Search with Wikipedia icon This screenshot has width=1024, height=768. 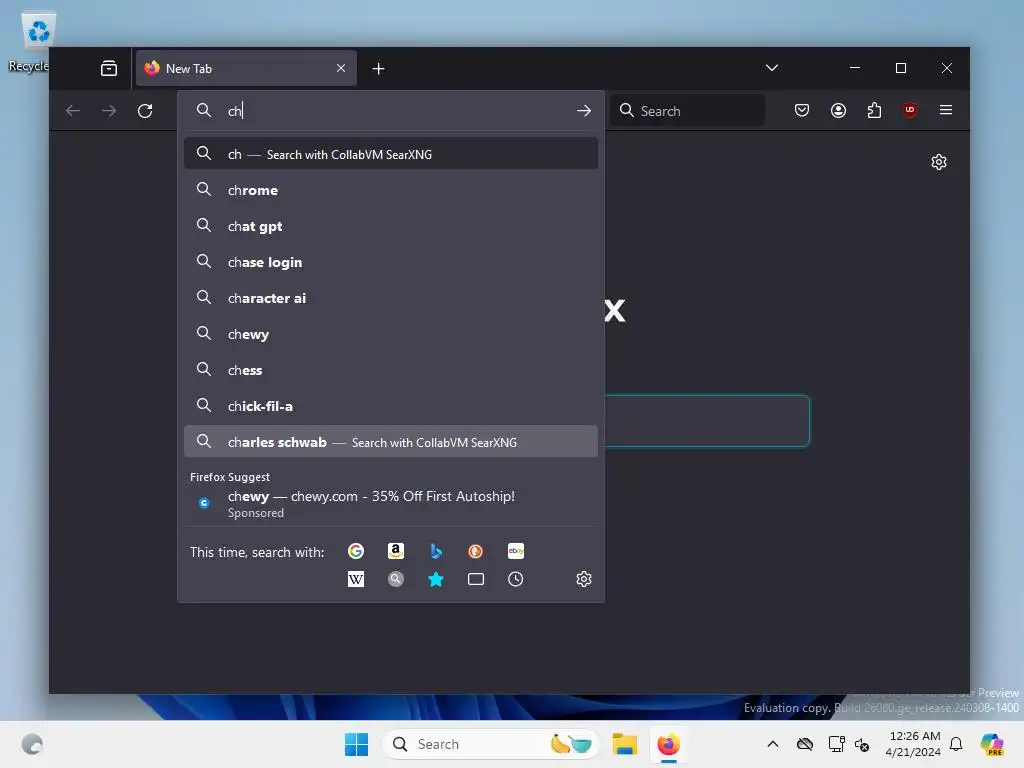[356, 579]
